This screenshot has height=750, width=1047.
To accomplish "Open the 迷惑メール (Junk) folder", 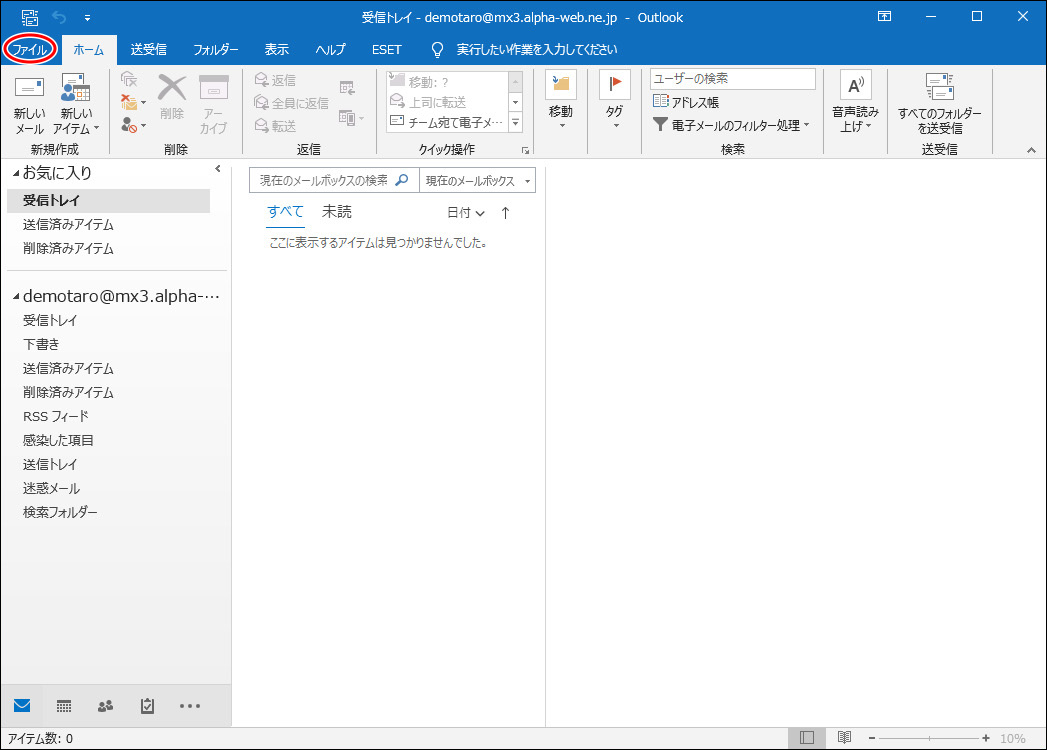I will coord(51,489).
